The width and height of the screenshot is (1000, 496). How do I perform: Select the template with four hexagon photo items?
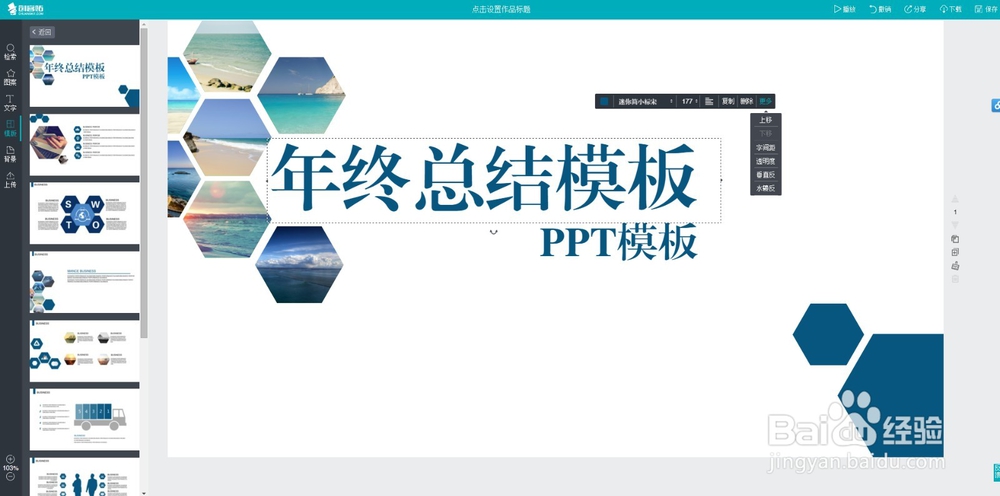(x=84, y=351)
